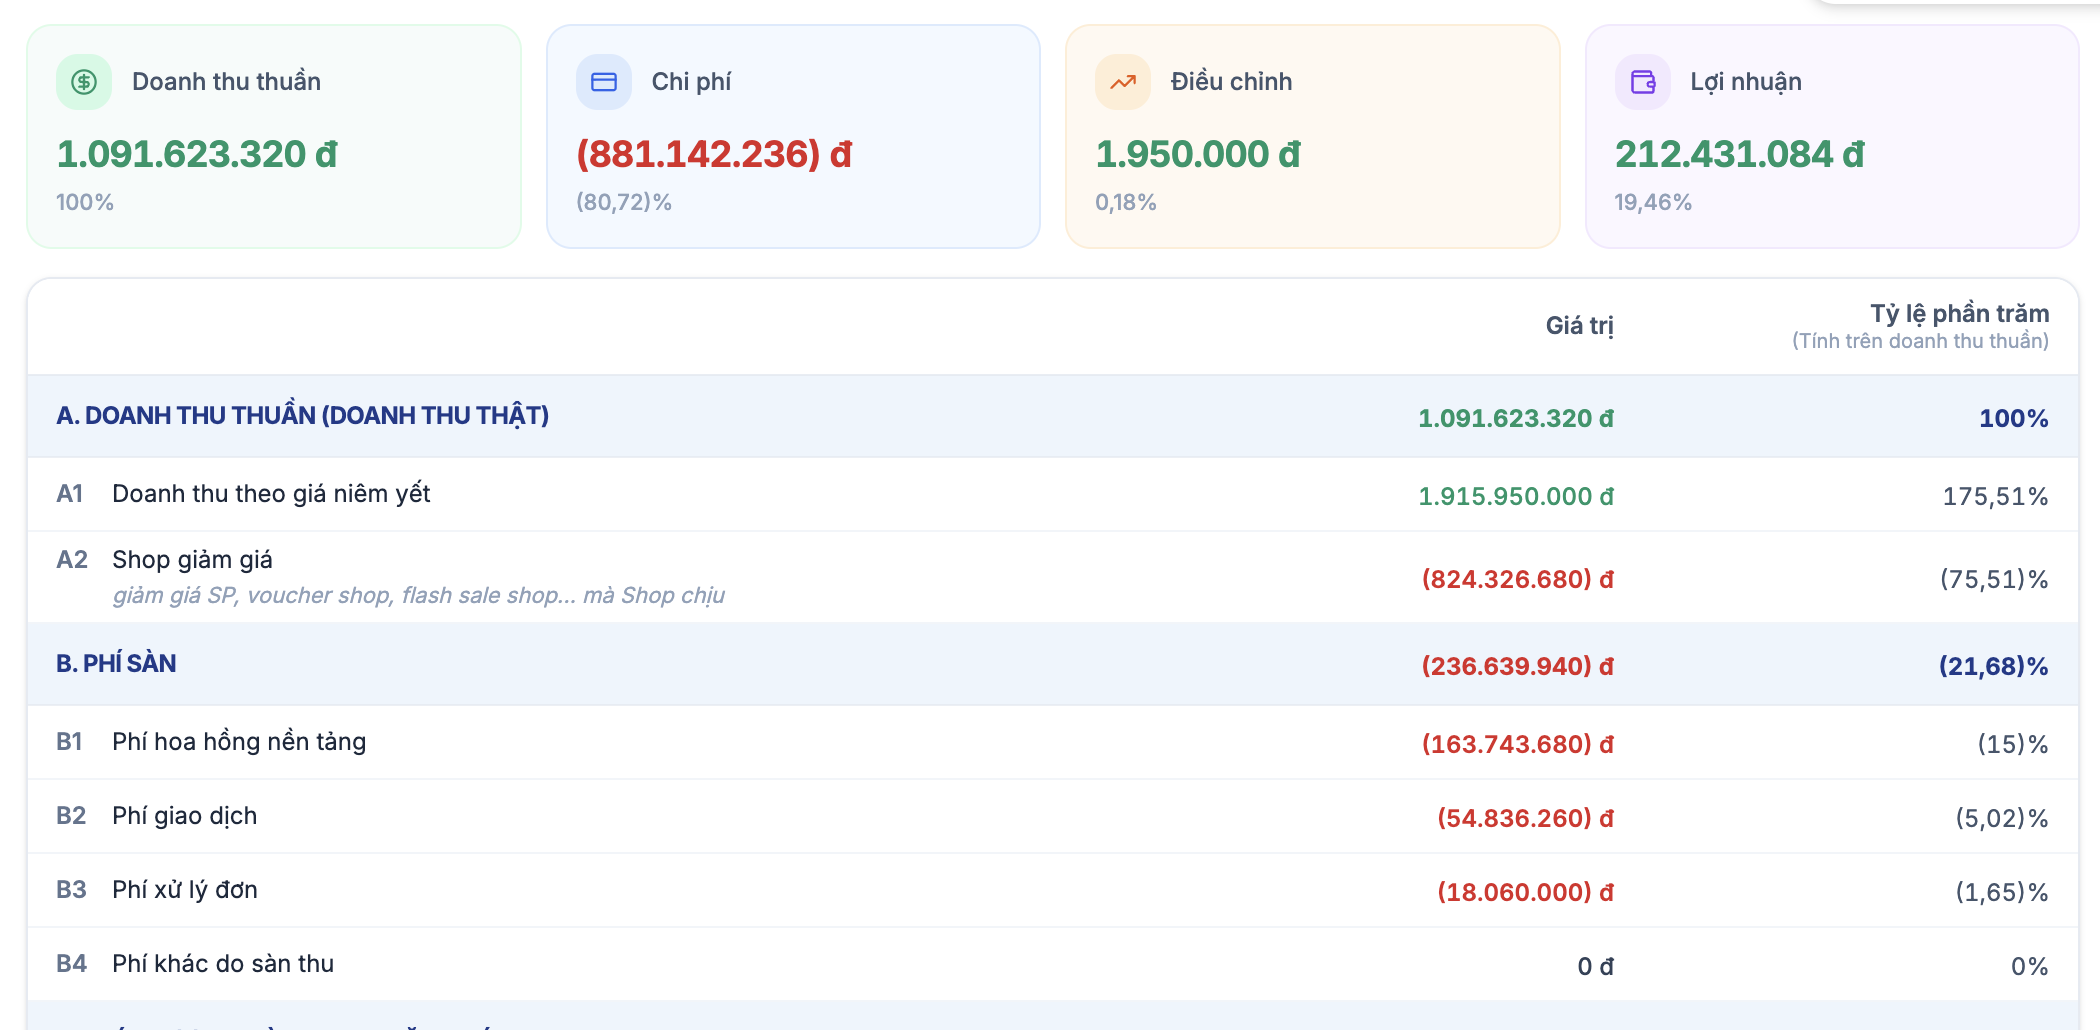The image size is (2100, 1030).
Task: Click the 'A1' row code
Action: coord(70,494)
